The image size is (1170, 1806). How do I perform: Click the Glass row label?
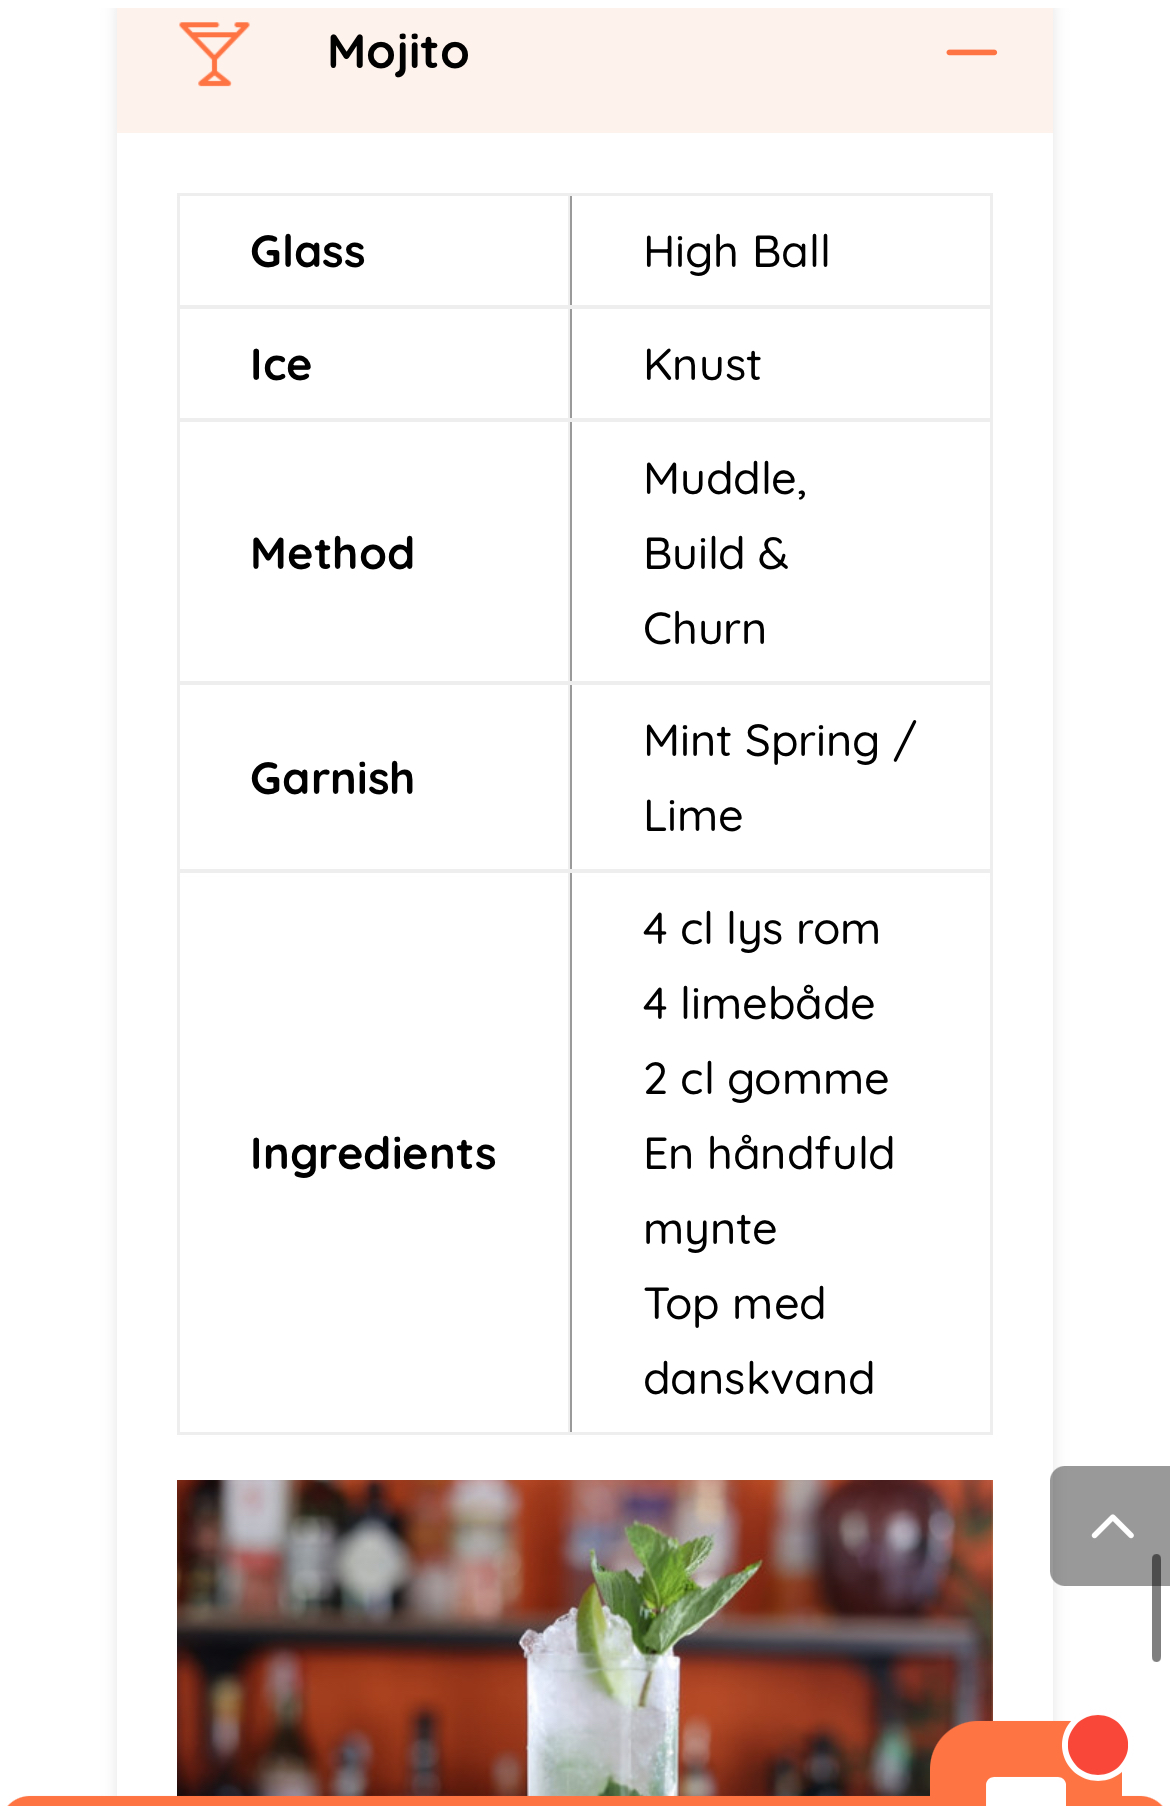[308, 252]
